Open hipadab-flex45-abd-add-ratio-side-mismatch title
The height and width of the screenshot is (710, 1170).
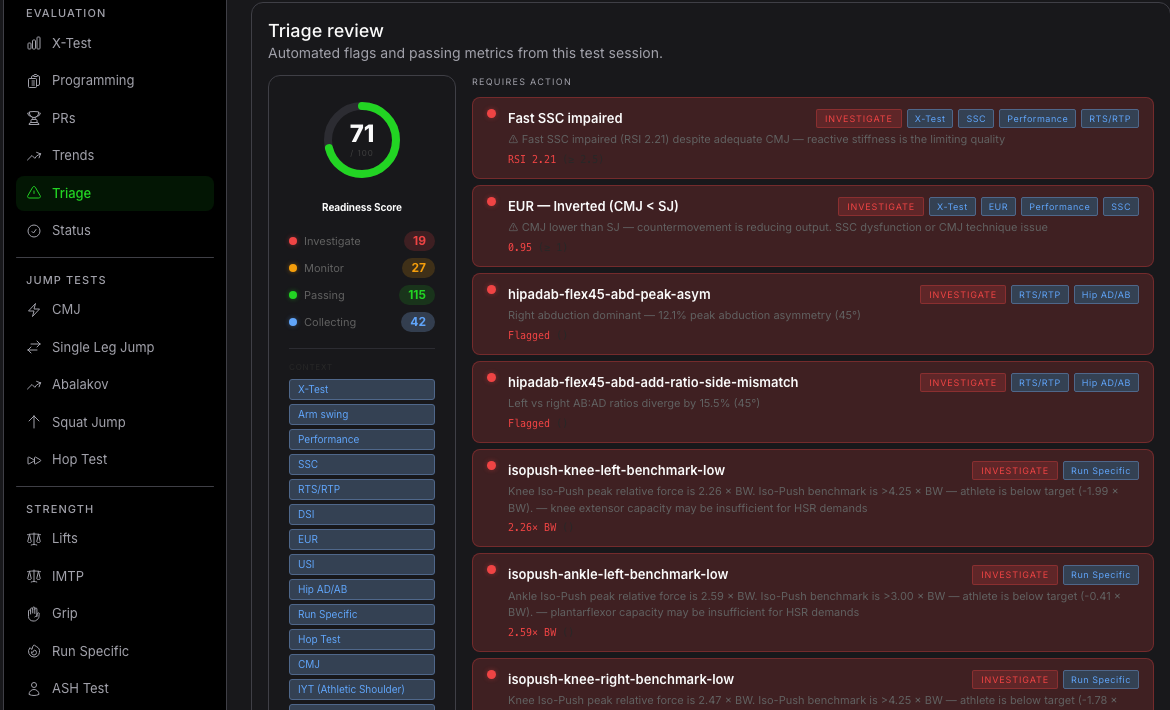click(x=653, y=383)
